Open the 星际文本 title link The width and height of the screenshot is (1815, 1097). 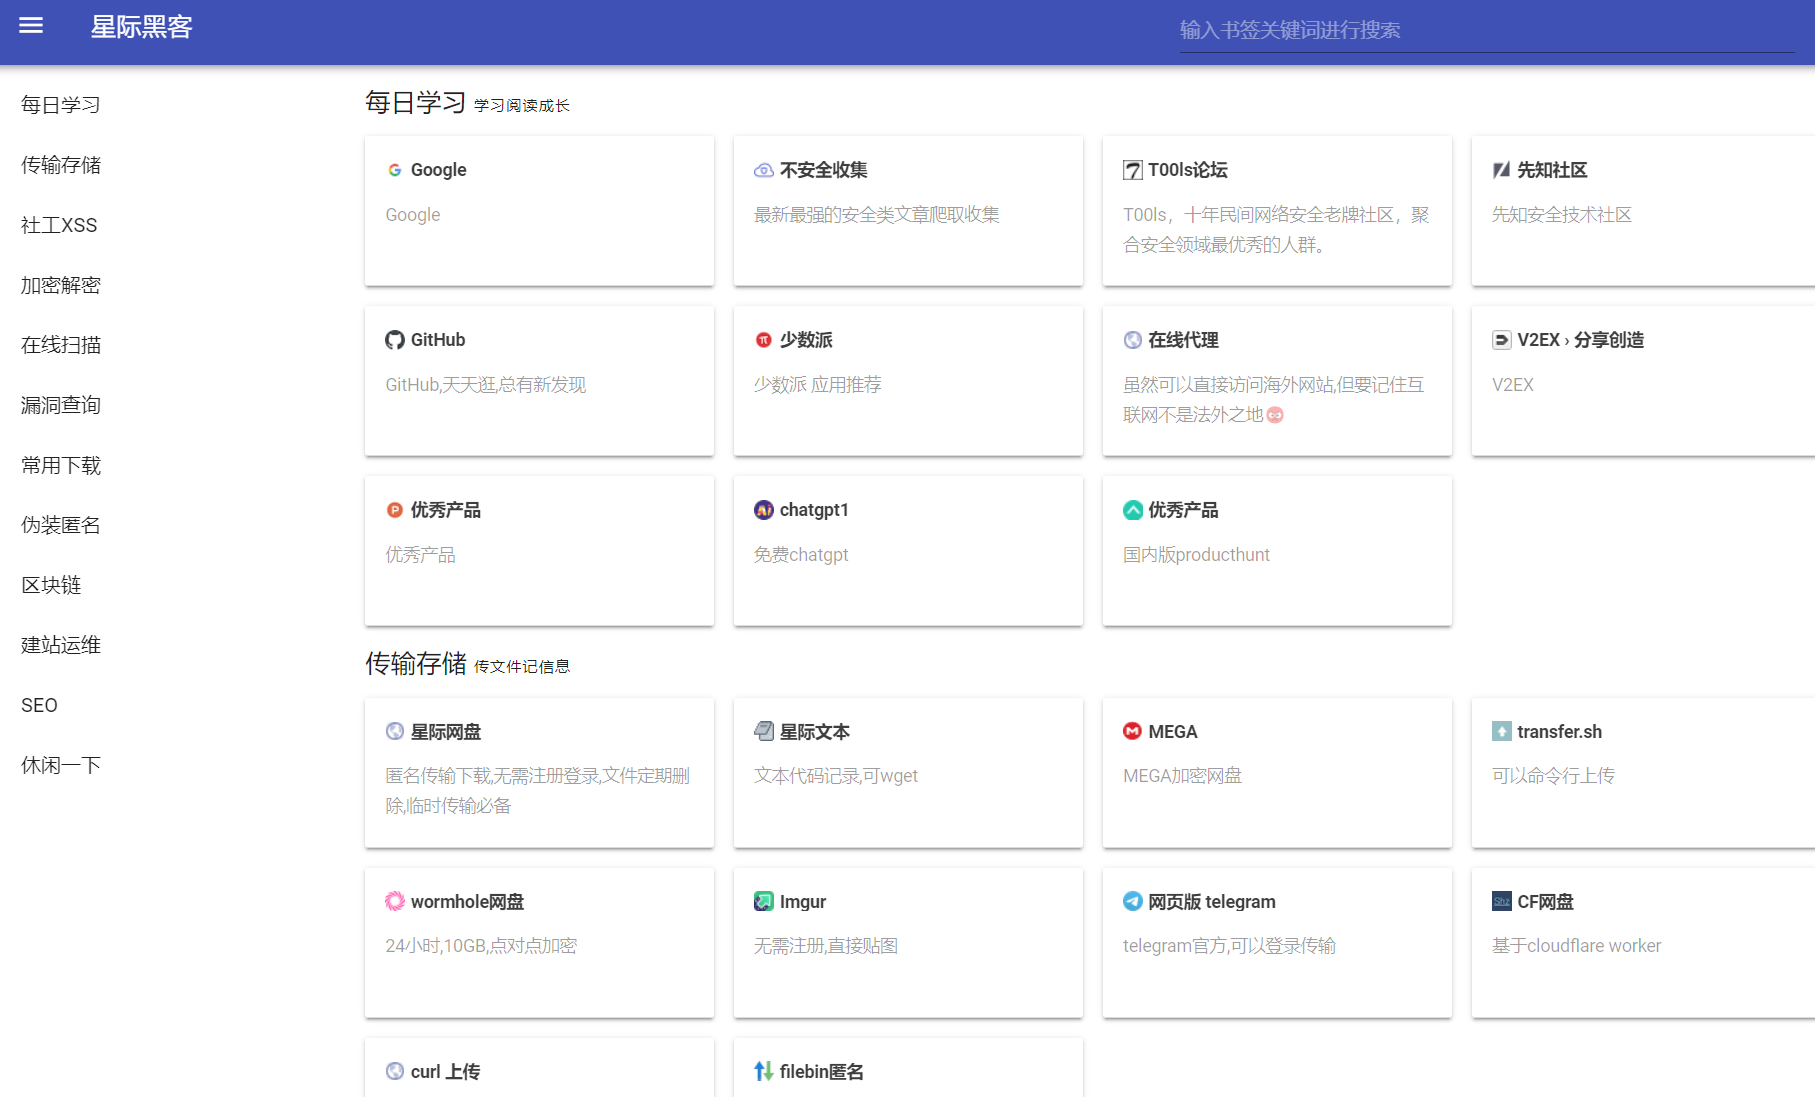(815, 732)
